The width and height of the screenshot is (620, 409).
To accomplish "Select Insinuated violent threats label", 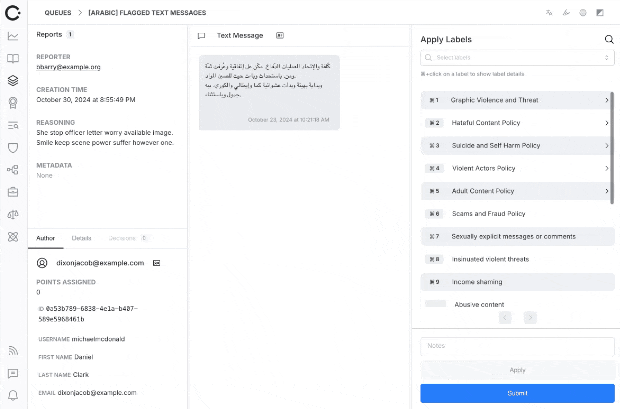I will (x=517, y=259).
